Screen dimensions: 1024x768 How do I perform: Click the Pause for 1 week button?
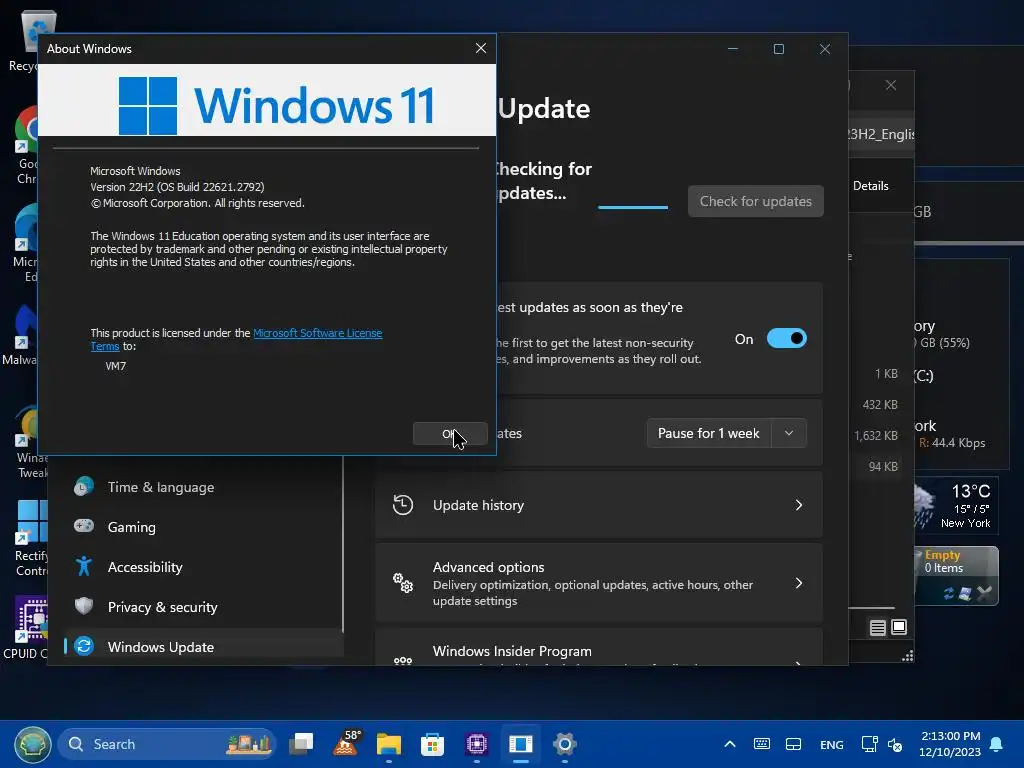pos(709,433)
